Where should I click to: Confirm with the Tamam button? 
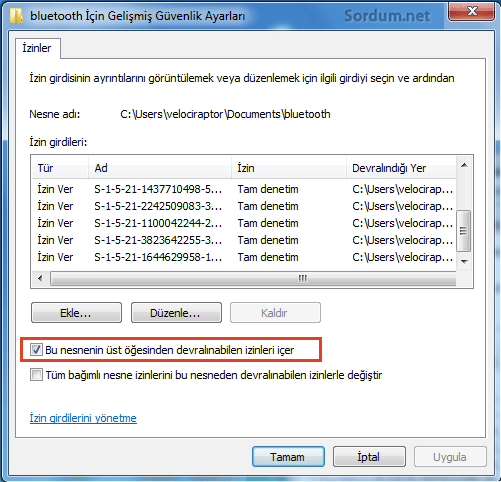point(288,457)
